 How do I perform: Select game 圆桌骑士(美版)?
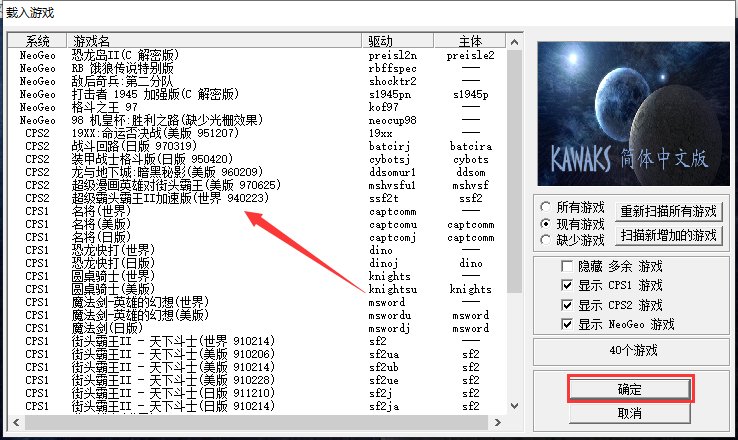[113, 289]
